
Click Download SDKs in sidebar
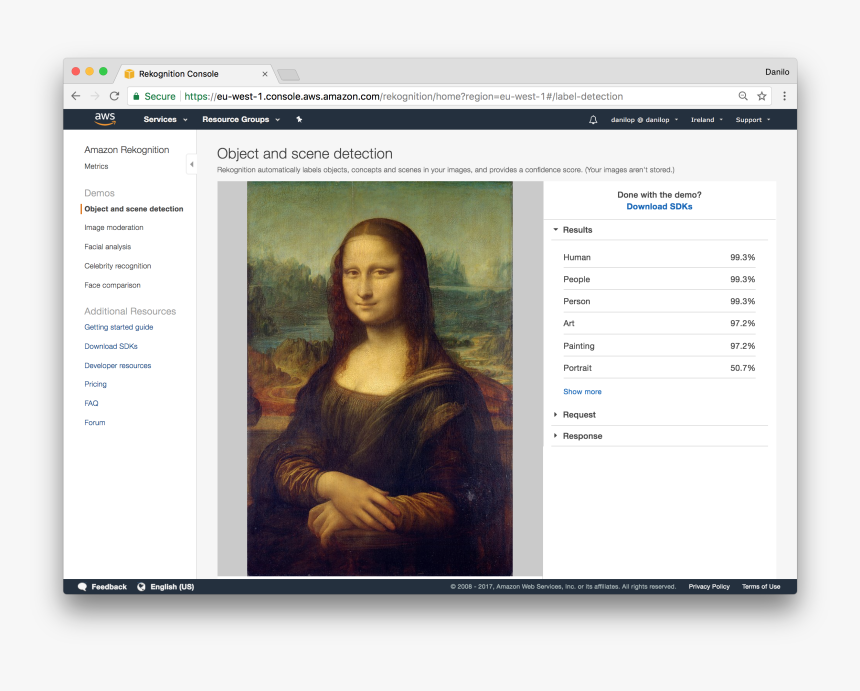(111, 346)
